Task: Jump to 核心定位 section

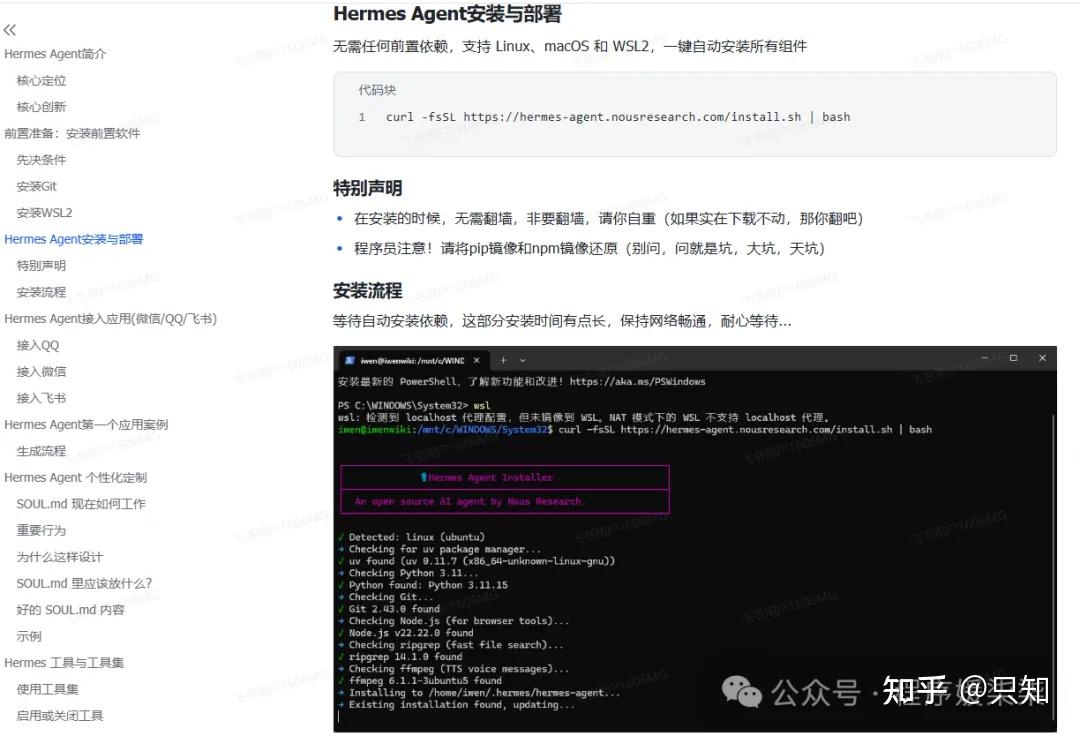Action: pyautogui.click(x=41, y=81)
